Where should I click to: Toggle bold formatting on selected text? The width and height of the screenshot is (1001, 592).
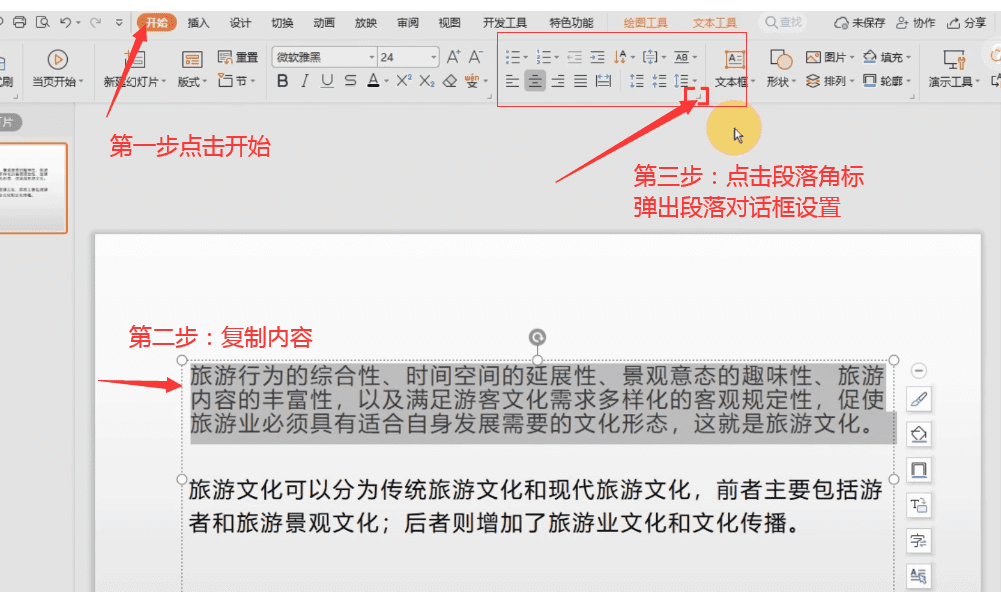[282, 81]
